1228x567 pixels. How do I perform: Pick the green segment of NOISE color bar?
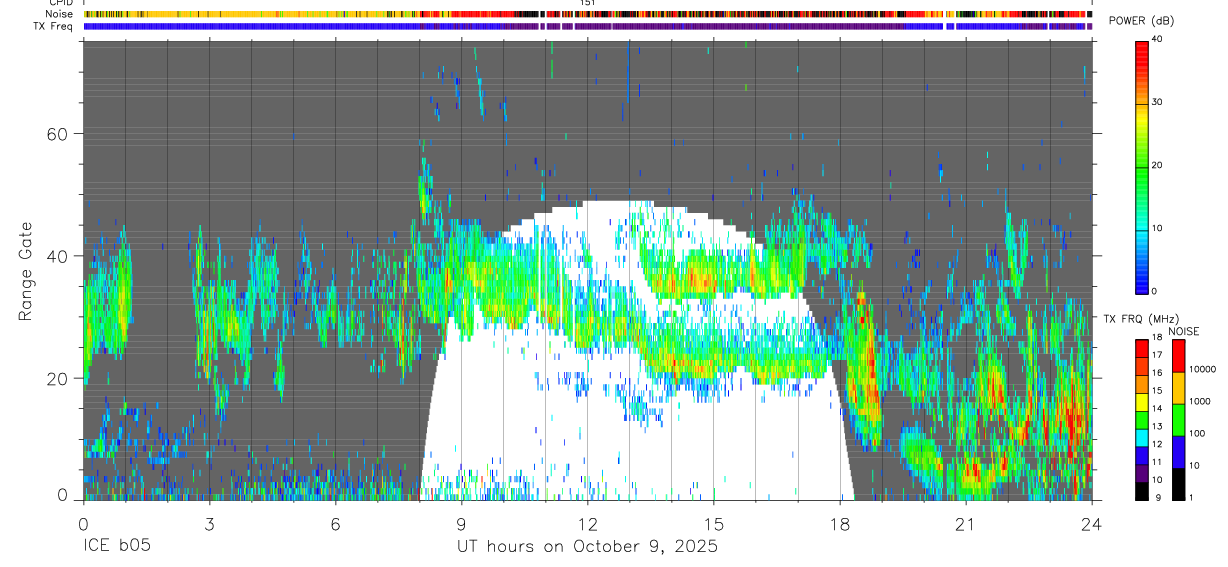[x=1177, y=420]
